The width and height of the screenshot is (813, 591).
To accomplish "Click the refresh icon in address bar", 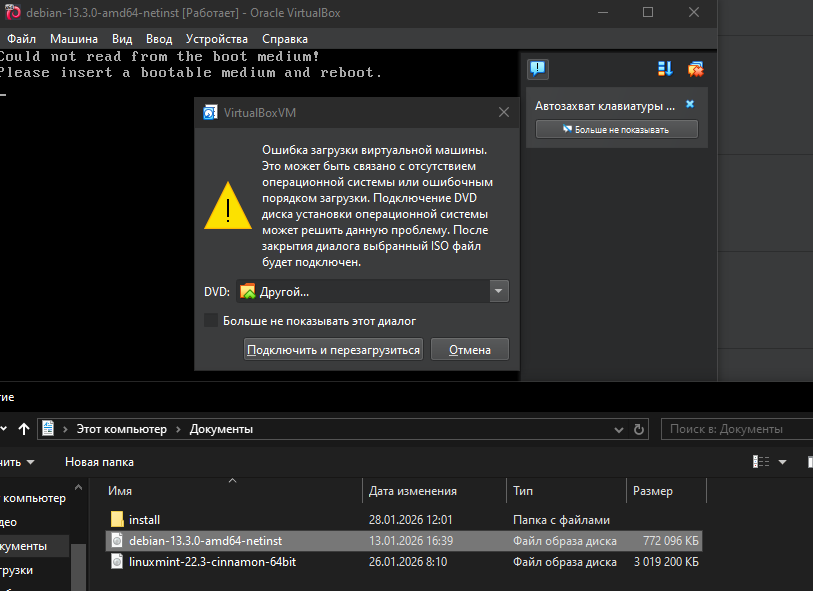I will [640, 429].
